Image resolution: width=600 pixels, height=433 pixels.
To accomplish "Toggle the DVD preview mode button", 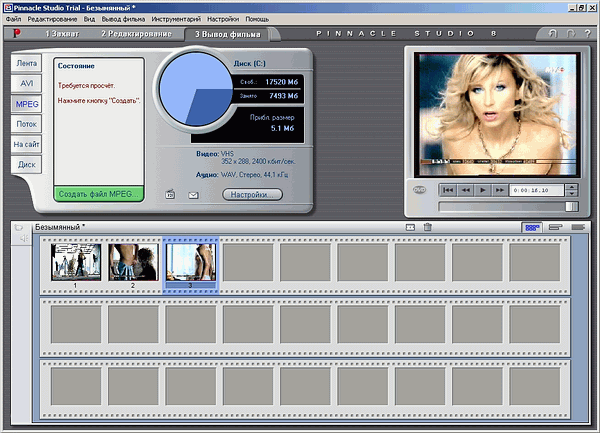I will [x=419, y=190].
